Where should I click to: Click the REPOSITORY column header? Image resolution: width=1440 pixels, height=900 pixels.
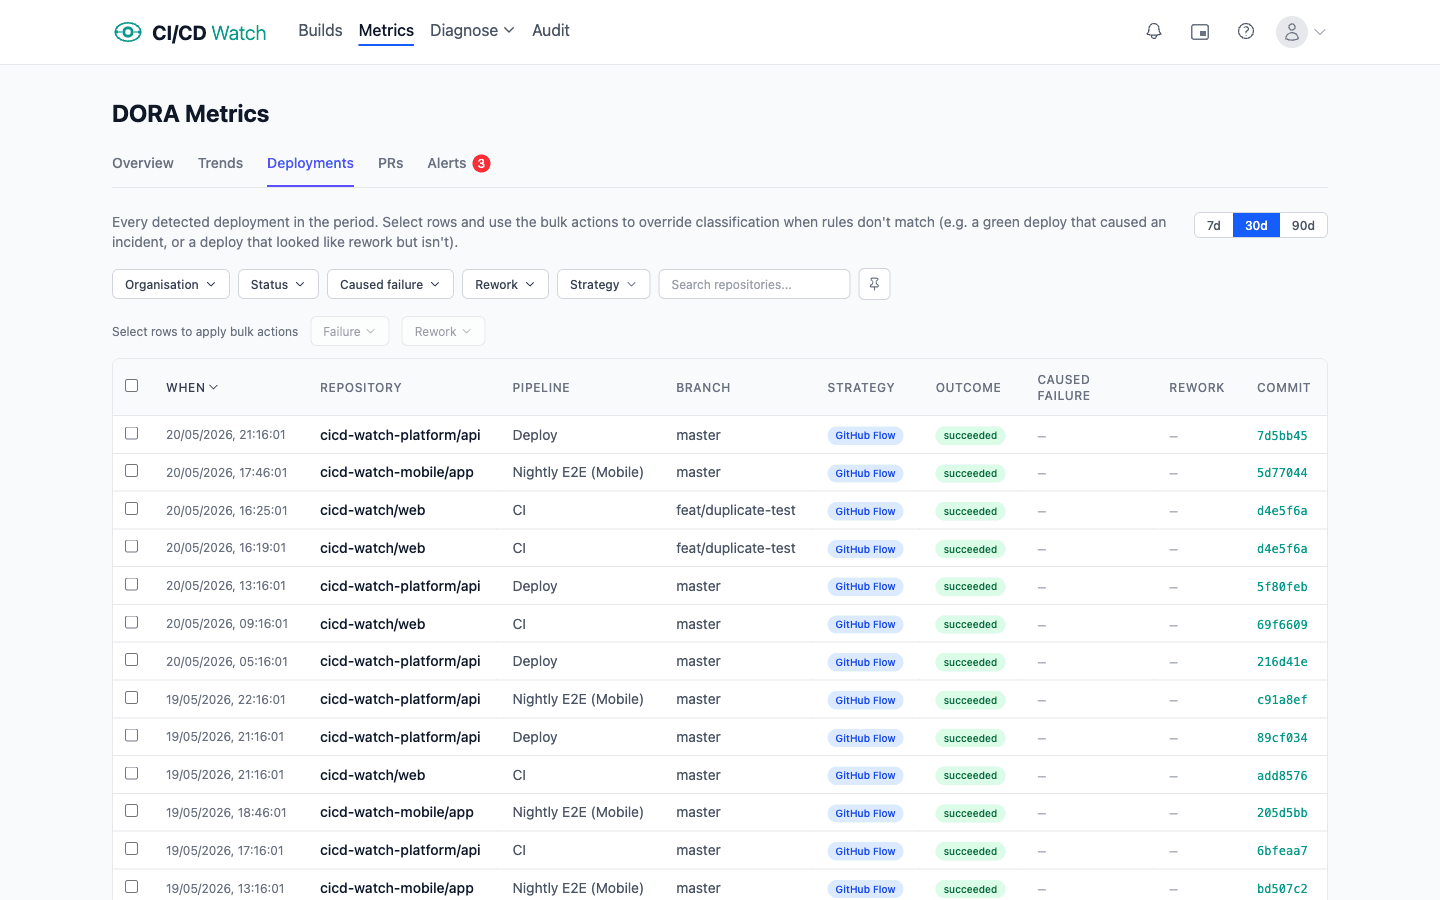pyautogui.click(x=361, y=388)
